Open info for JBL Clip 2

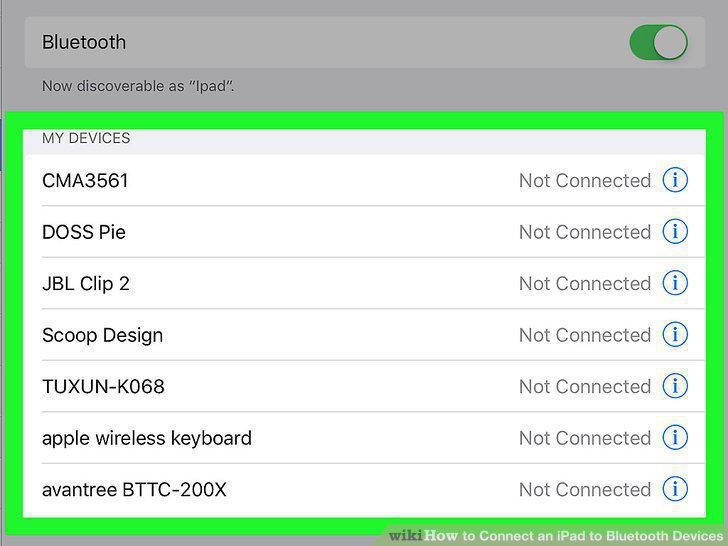(x=675, y=283)
